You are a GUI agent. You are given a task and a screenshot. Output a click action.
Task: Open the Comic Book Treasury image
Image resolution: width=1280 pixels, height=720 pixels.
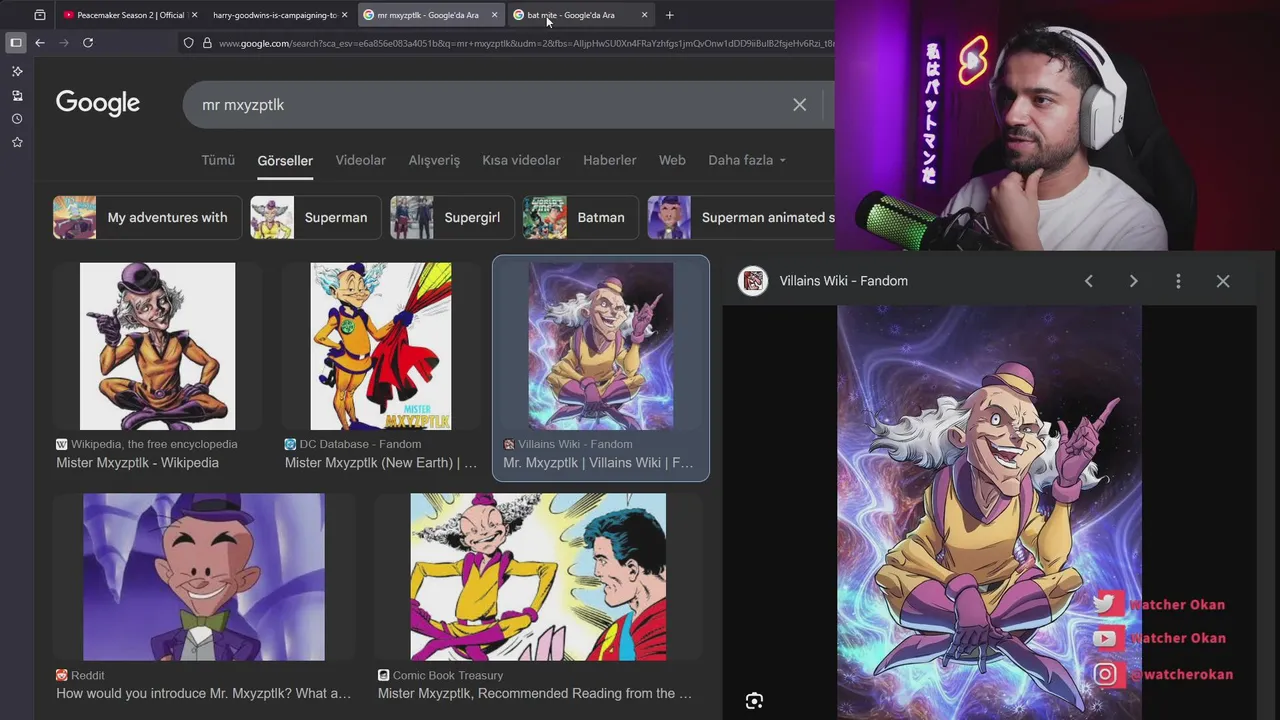click(x=538, y=577)
